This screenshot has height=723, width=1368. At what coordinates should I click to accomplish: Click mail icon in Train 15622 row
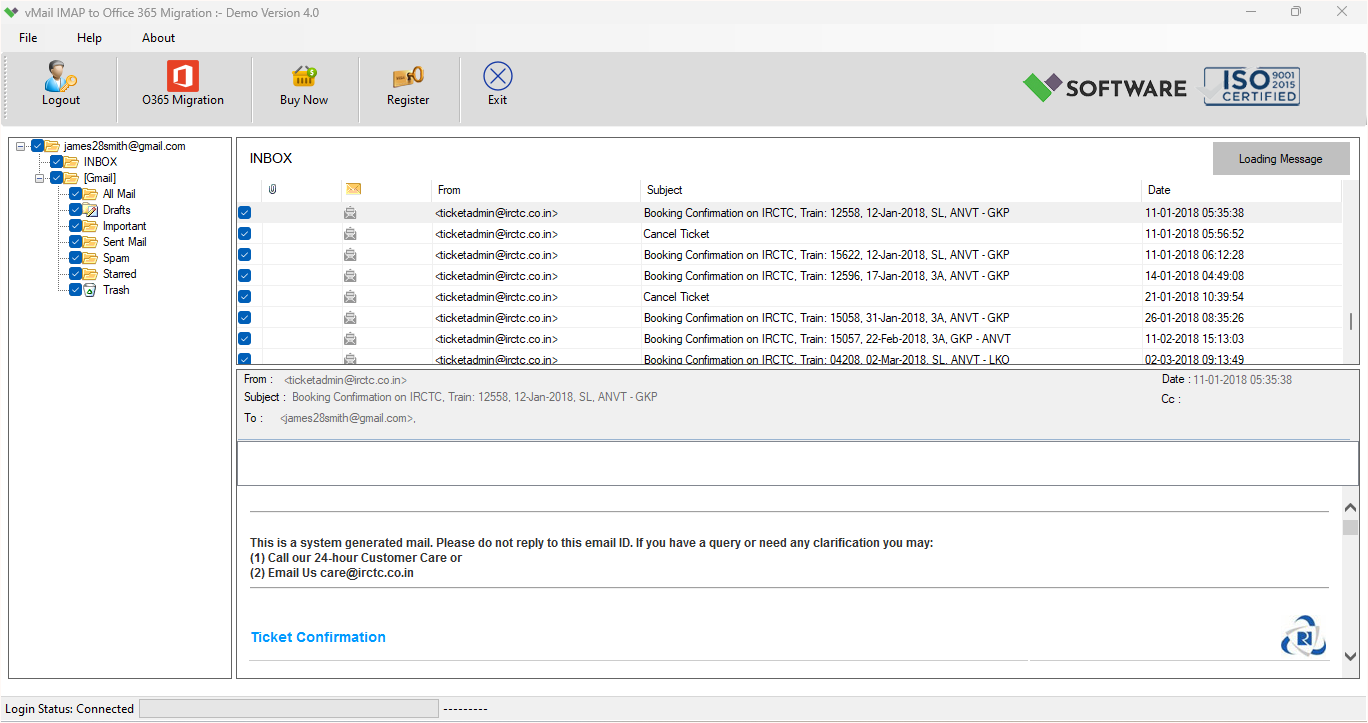click(350, 255)
